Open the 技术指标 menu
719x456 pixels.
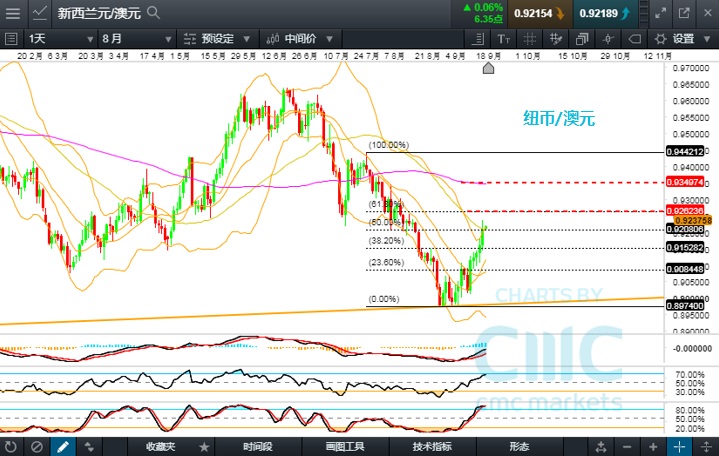point(433,446)
